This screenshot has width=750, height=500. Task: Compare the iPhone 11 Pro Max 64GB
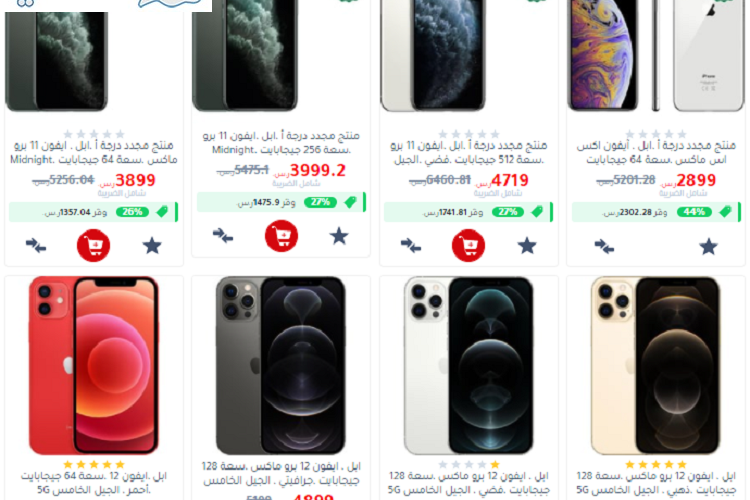(x=36, y=245)
